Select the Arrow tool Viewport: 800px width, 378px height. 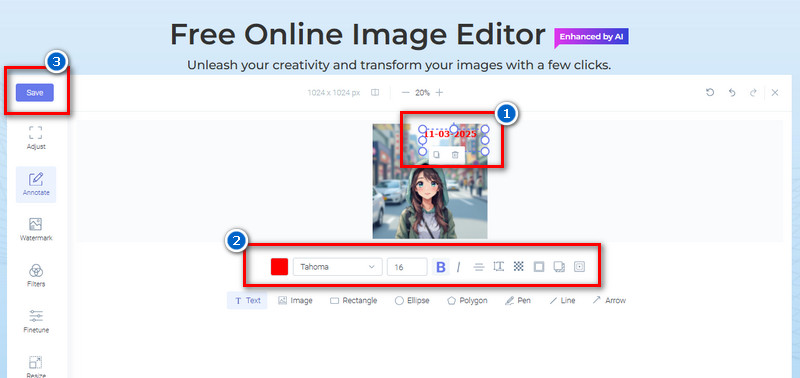coord(609,300)
